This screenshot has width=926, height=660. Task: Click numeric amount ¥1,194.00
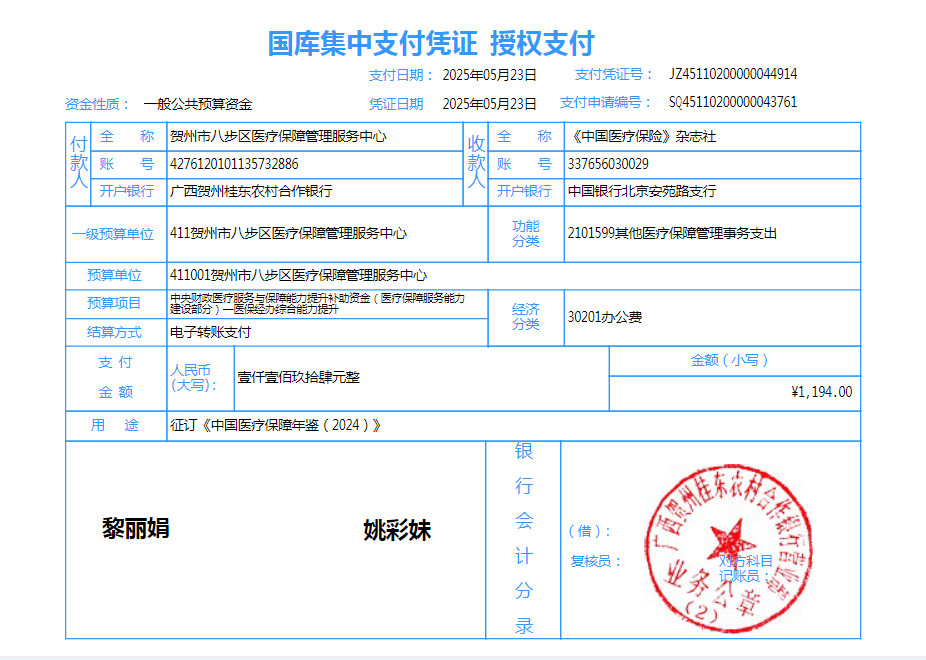821,392
